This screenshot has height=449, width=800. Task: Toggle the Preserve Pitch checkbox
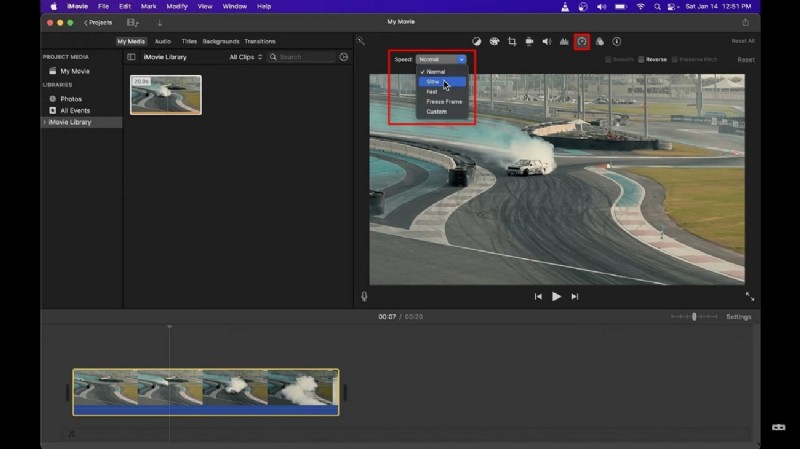coord(674,60)
